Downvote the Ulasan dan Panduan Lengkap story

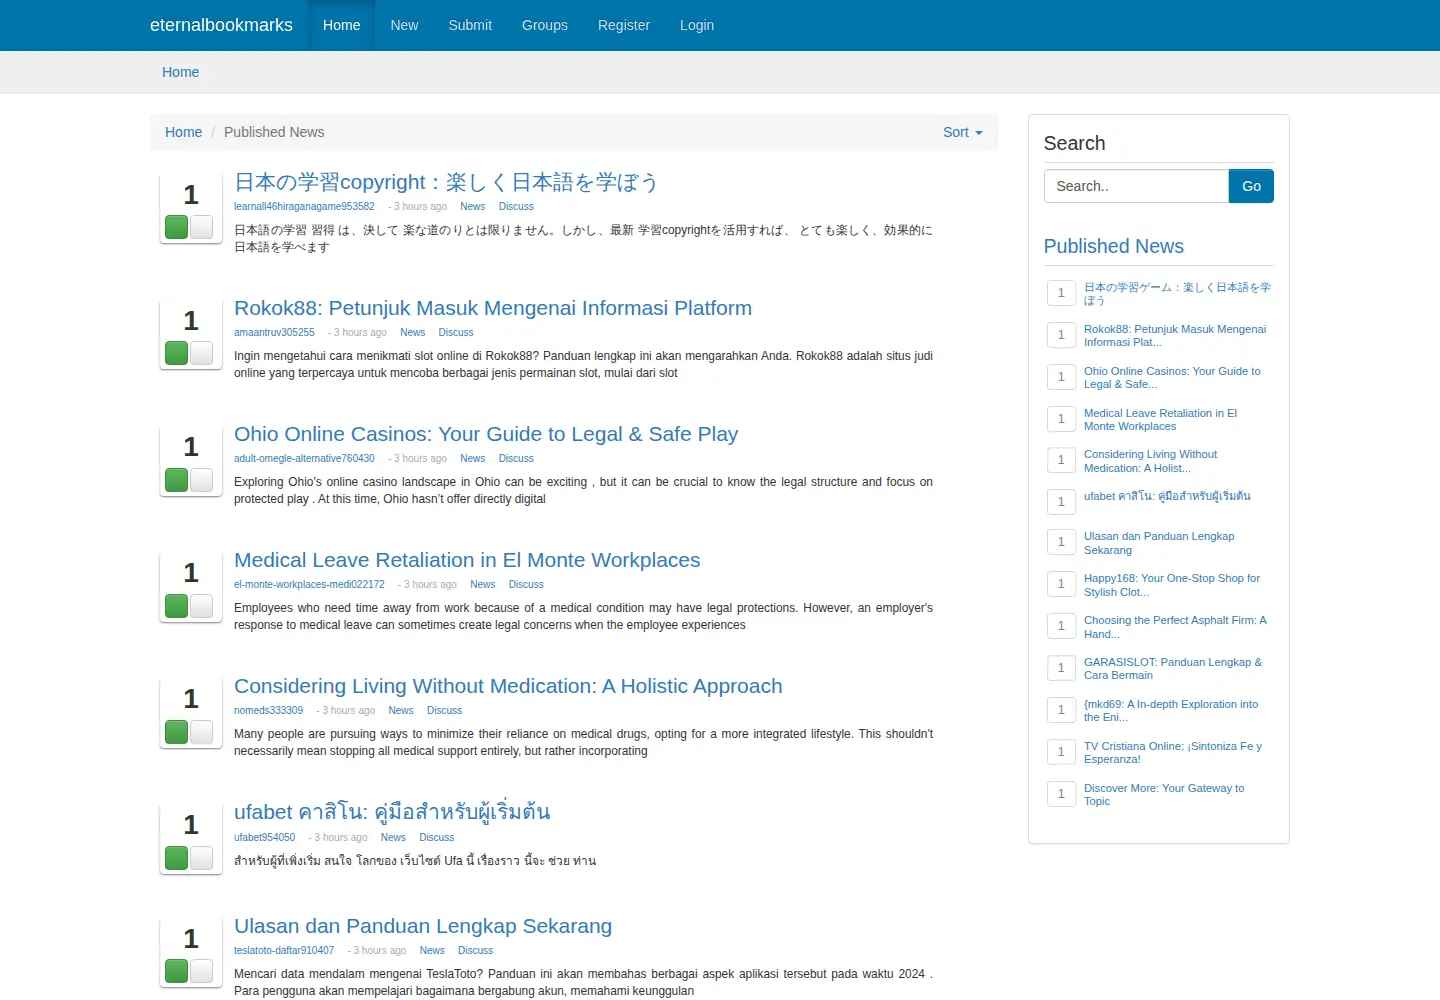[202, 971]
